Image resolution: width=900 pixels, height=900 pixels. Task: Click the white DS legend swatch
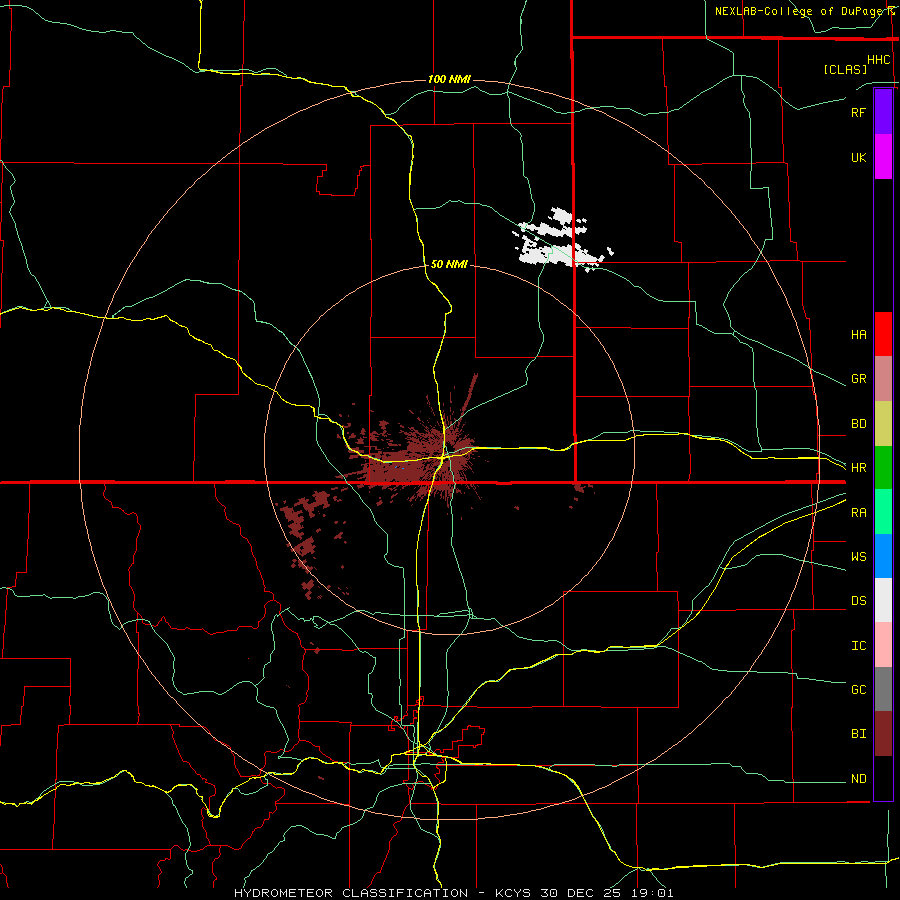[883, 600]
